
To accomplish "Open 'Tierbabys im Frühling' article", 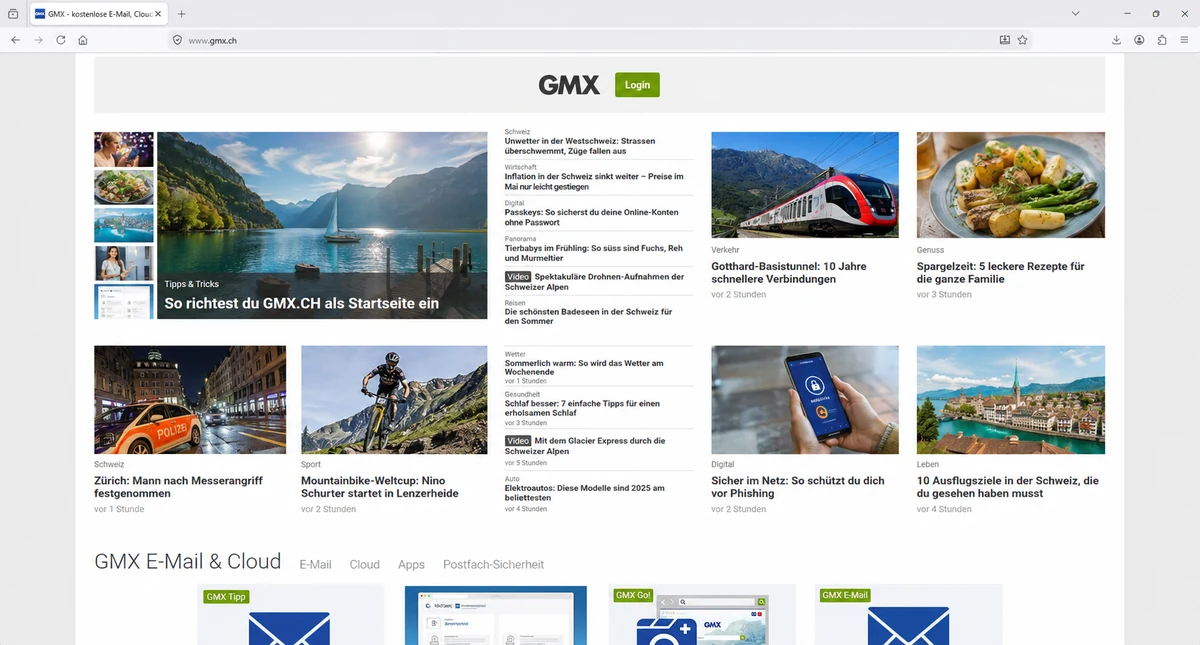I will [x=594, y=253].
